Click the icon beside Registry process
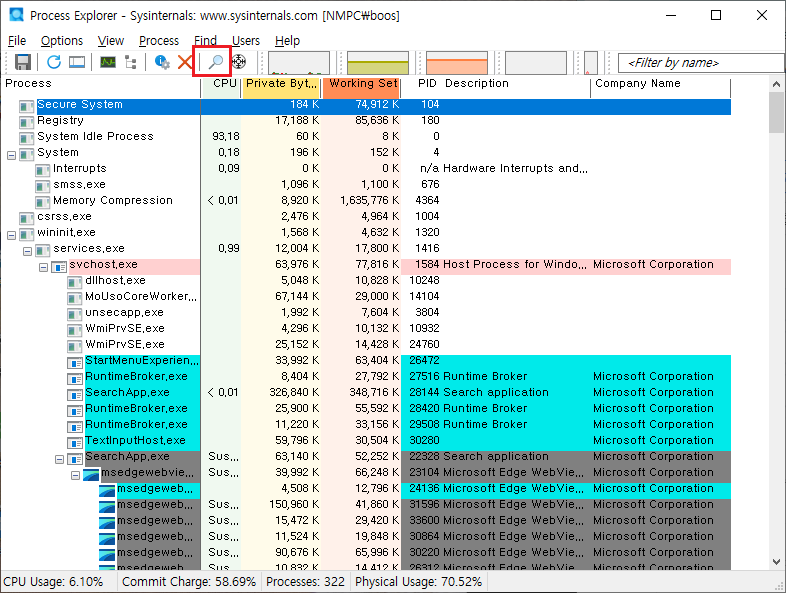The width and height of the screenshot is (786, 593). (27, 122)
